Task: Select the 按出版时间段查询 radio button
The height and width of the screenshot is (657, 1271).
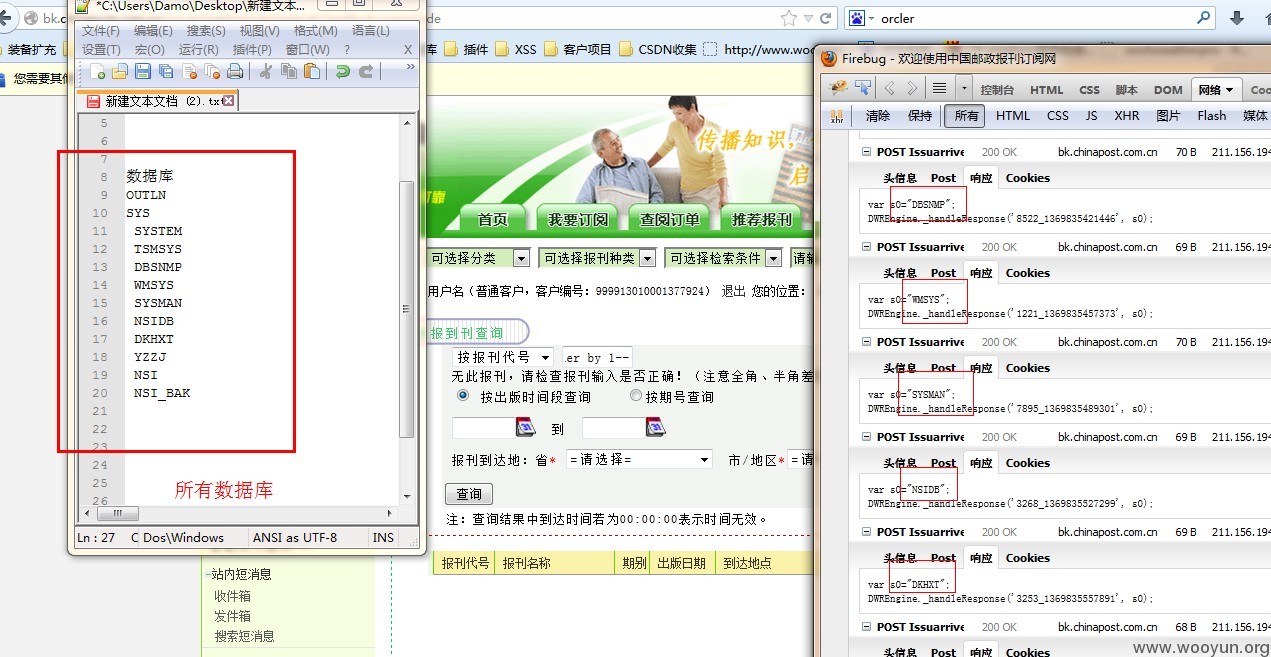Action: (x=463, y=396)
